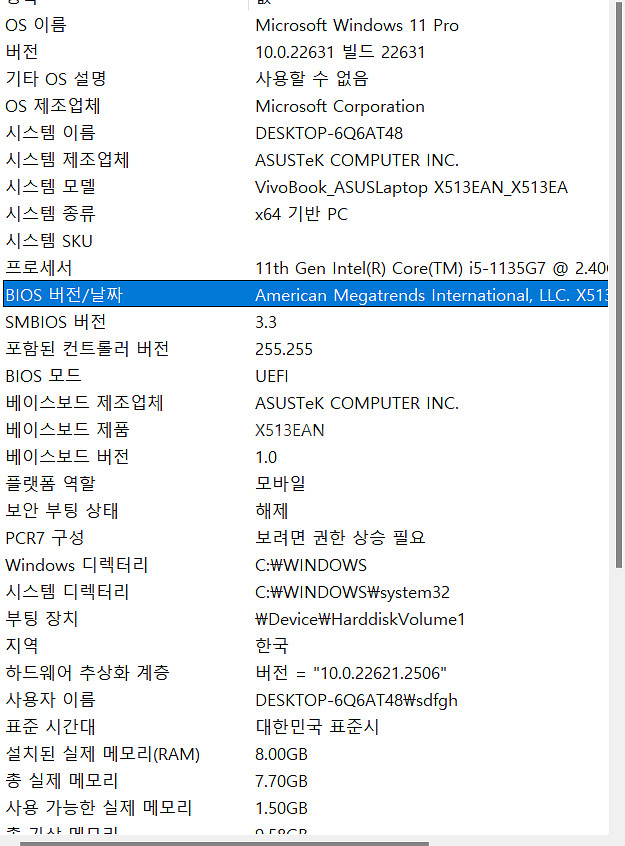The width and height of the screenshot is (625, 846).
Task: Select the 'OS 제조업체' row label
Action: (53, 106)
